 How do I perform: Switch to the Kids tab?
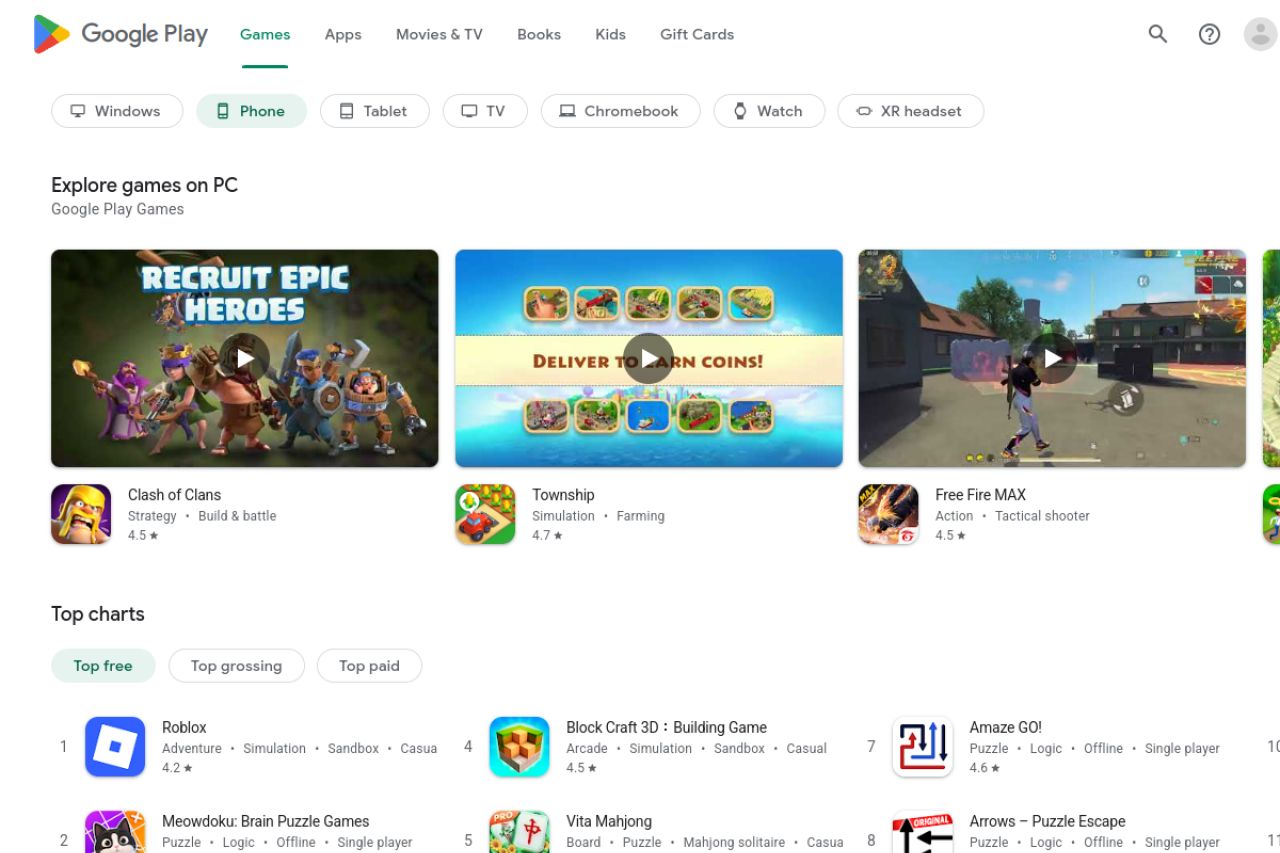610,34
